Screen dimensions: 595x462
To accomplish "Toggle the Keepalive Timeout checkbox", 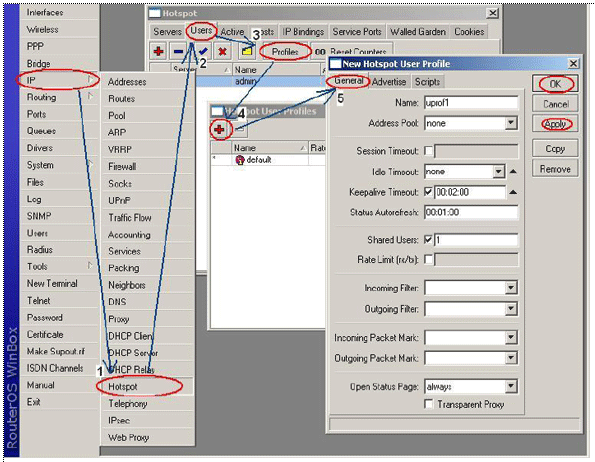I will 428,192.
